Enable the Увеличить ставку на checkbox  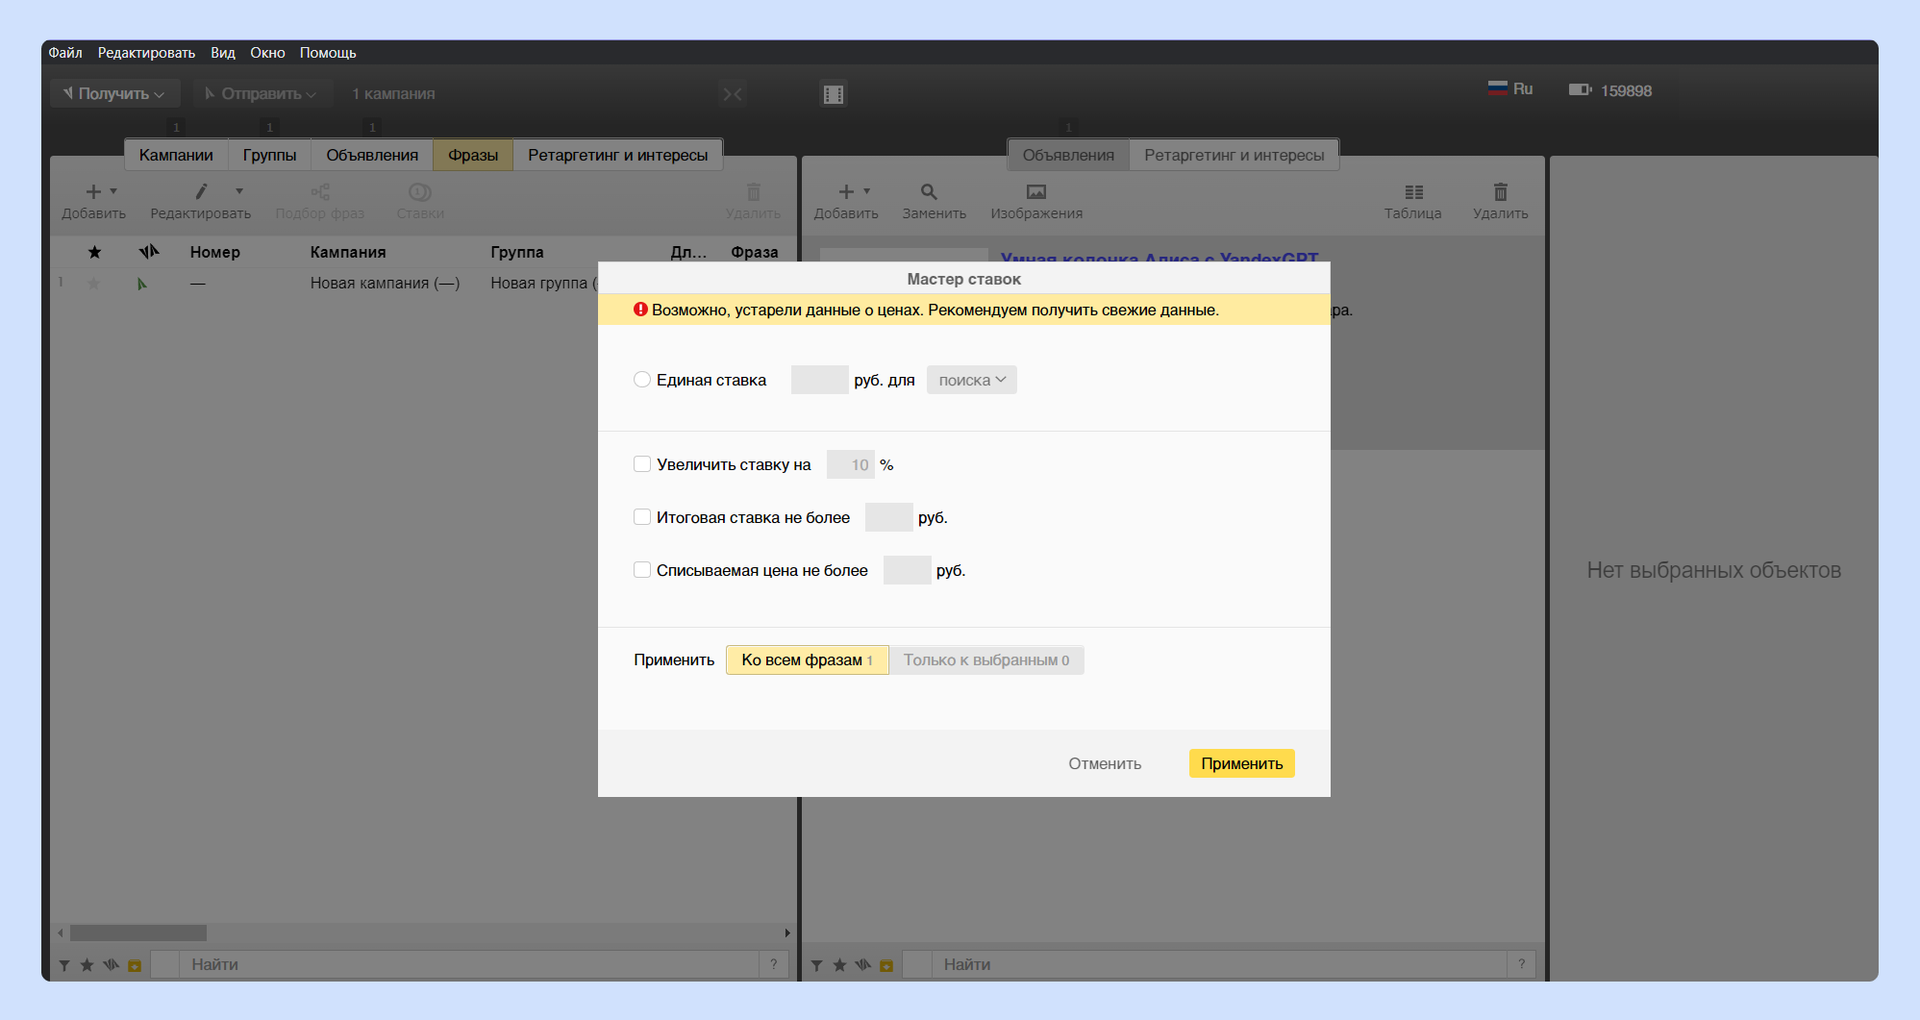[x=642, y=464]
